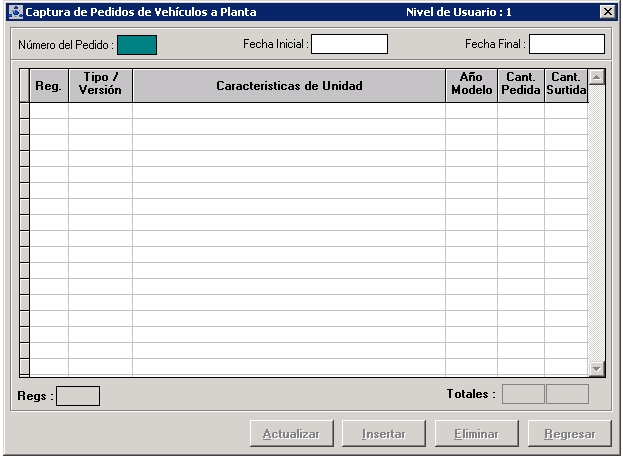Click the Reg. column header
This screenshot has width=623, height=459.
point(49,86)
